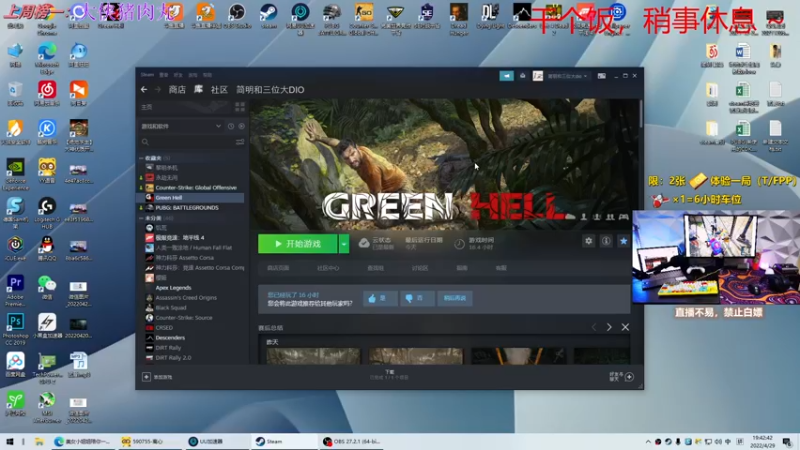The image size is (800, 450).
Task: Select Human Fall Flat in library
Action: pyautogui.click(x=193, y=247)
